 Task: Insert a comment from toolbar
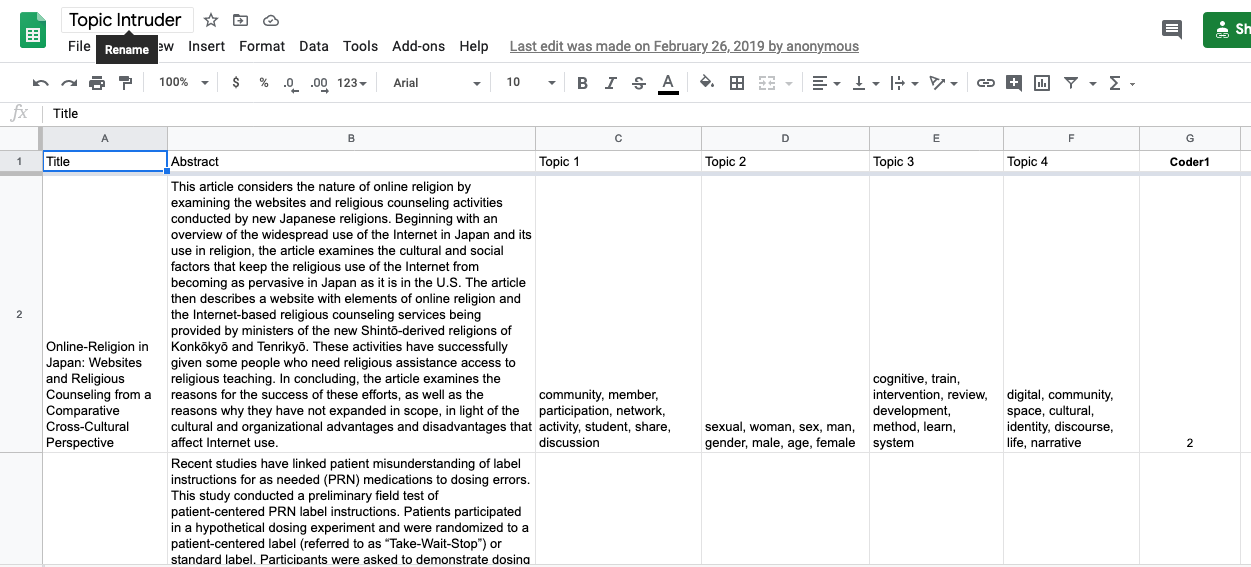coord(1014,83)
